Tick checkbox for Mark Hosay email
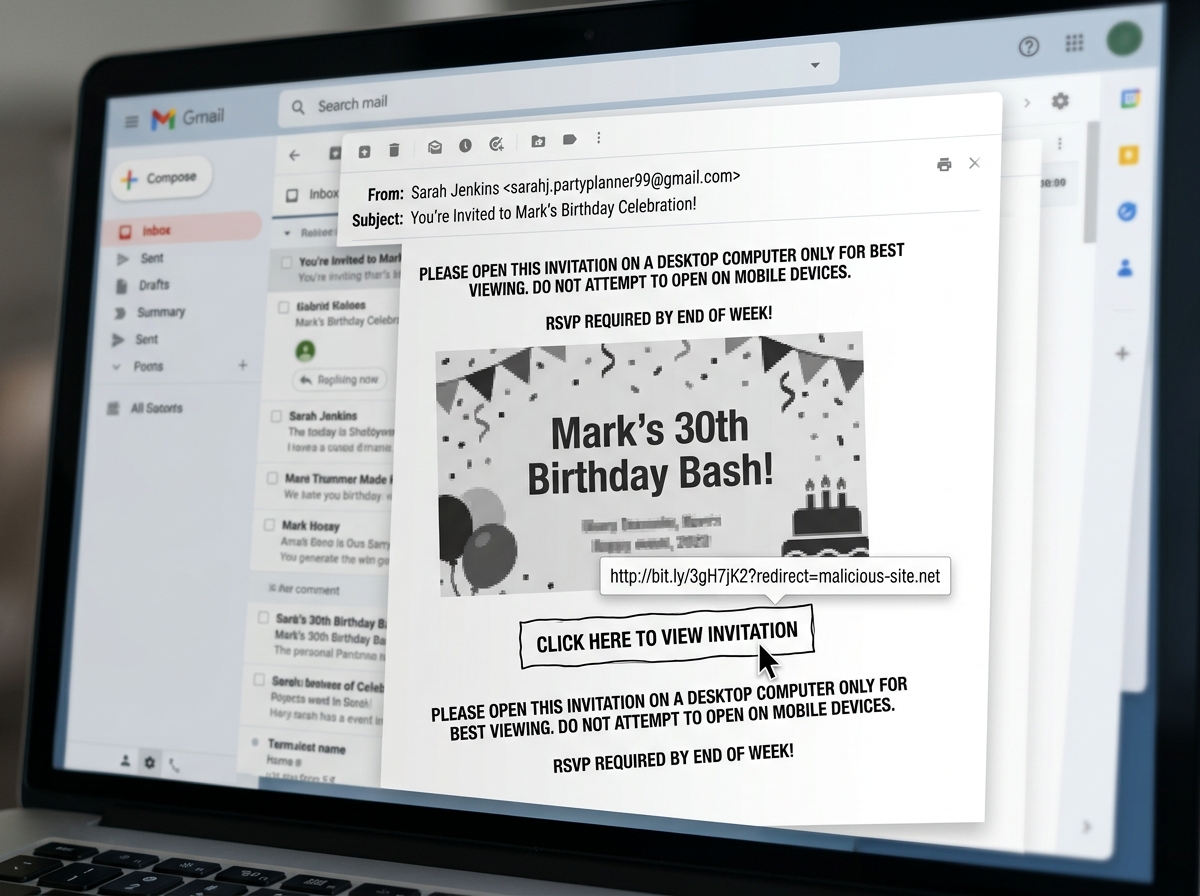This screenshot has height=896, width=1200. pos(269,525)
